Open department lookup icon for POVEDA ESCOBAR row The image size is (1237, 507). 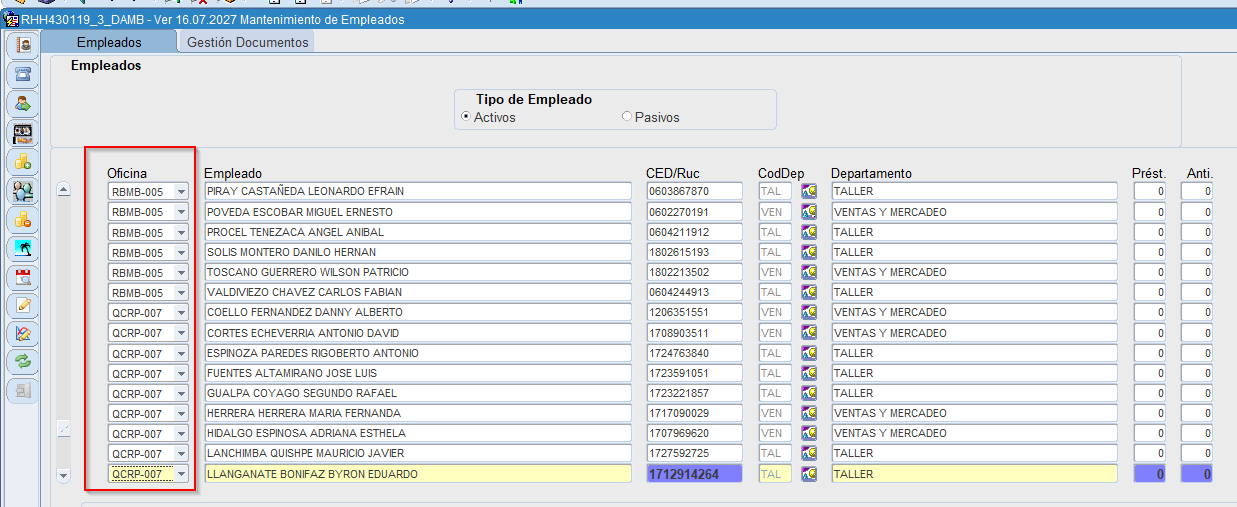[x=809, y=212]
